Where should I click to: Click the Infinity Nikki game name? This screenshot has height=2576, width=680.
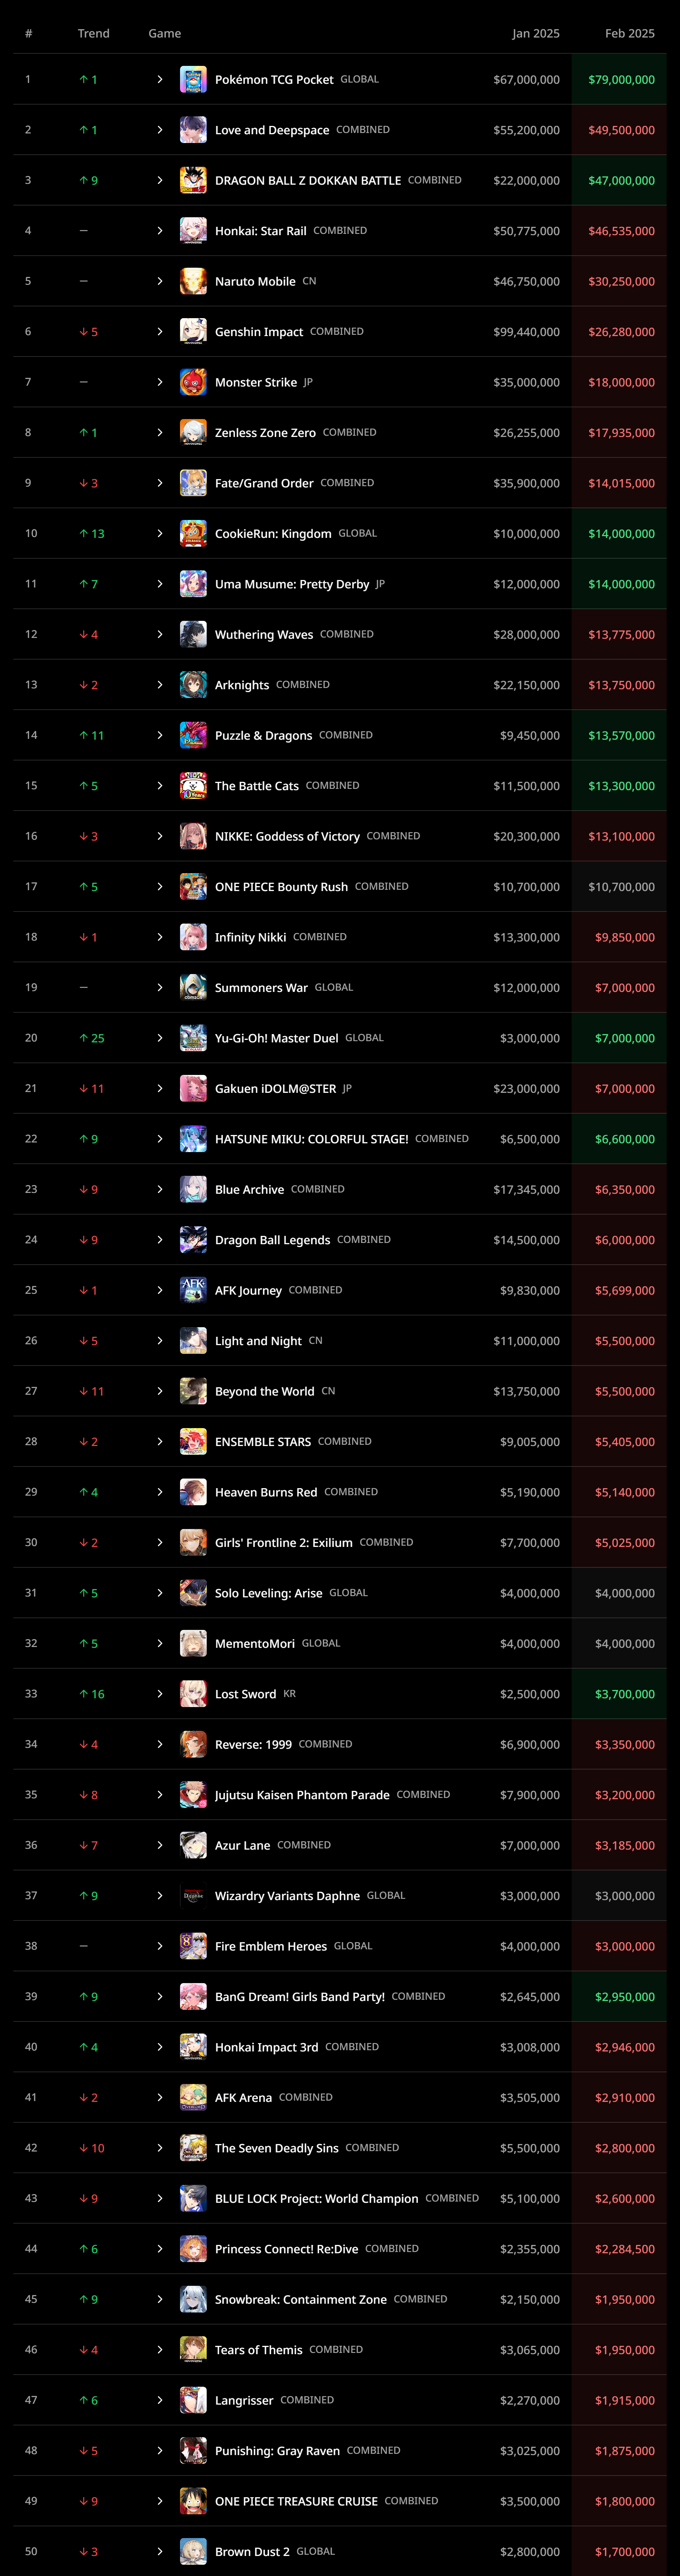[251, 936]
